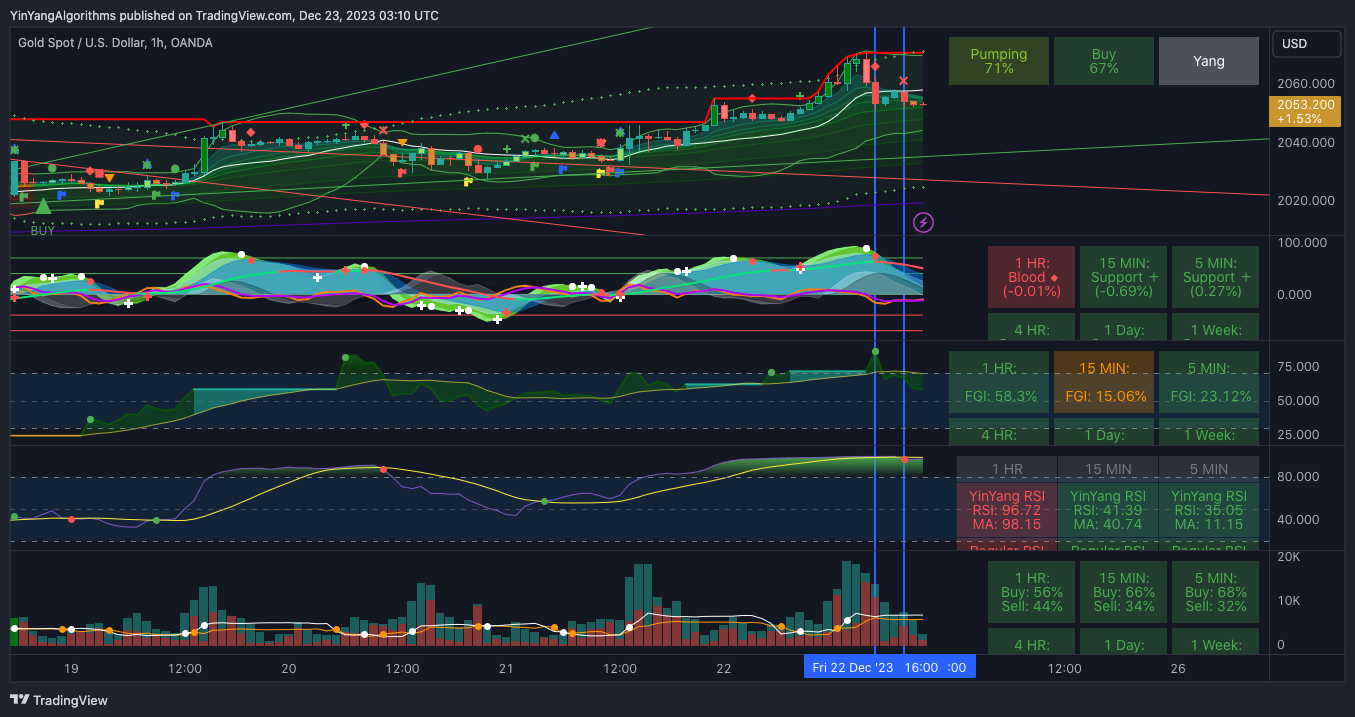Select the YinYang RSI 41.39 cell
The width and height of the screenshot is (1355, 717).
(1108, 510)
